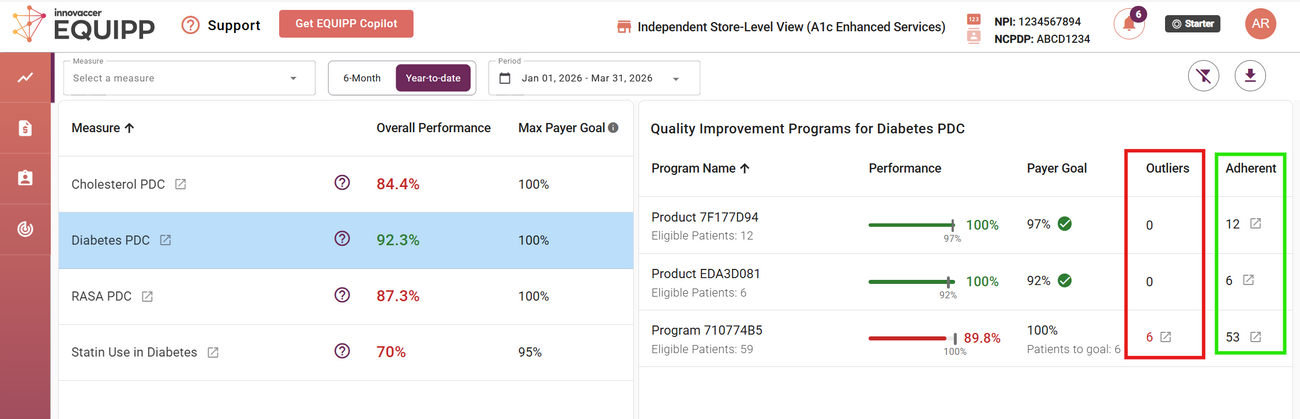Screen dimensions: 1300x419
Task: Click help icon for Statin Use in Diabetes
Action: pos(342,351)
